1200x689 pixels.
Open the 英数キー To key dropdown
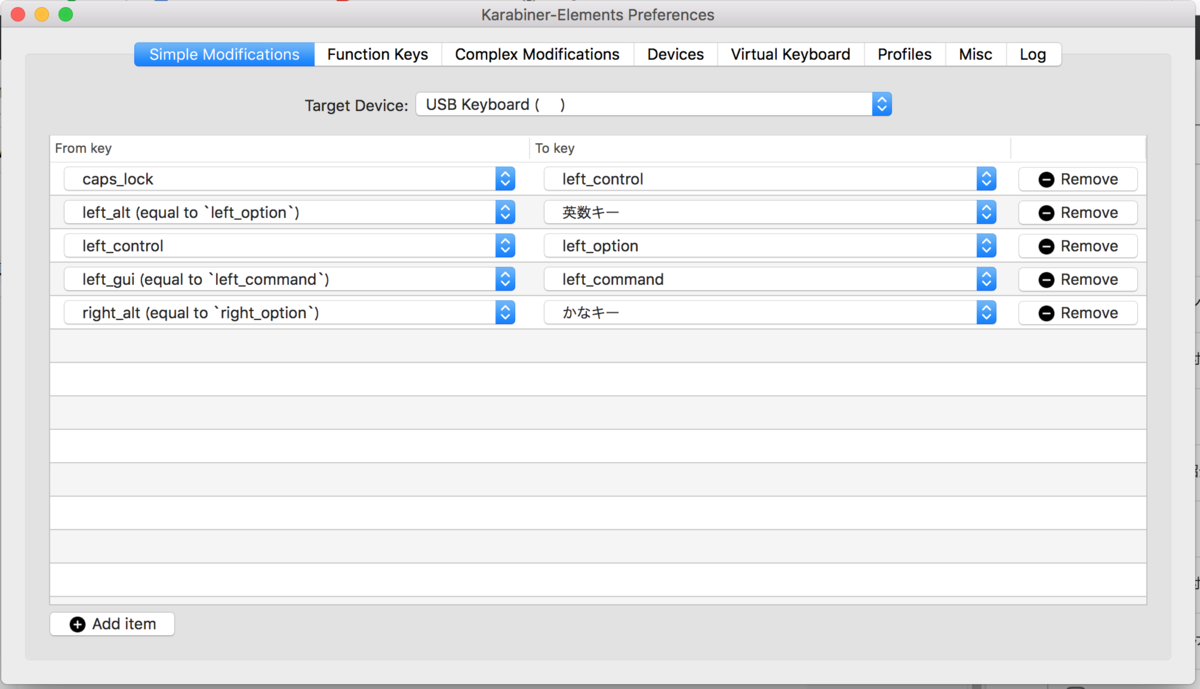(x=770, y=212)
